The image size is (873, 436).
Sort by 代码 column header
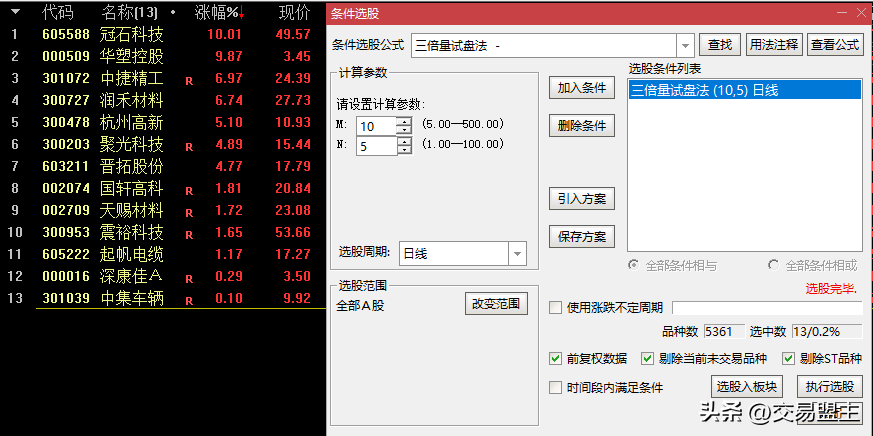click(x=58, y=12)
